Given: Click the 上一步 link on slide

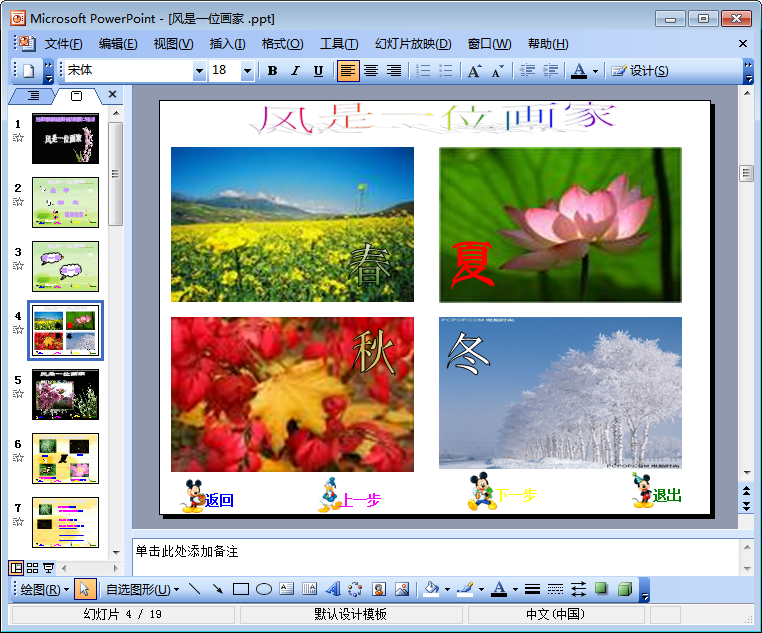Looking at the screenshot, I should 361,499.
